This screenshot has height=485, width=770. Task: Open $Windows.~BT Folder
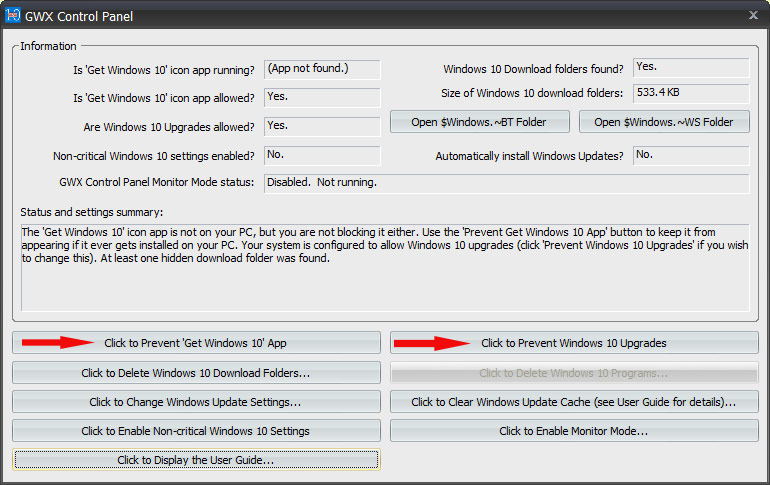coord(480,122)
